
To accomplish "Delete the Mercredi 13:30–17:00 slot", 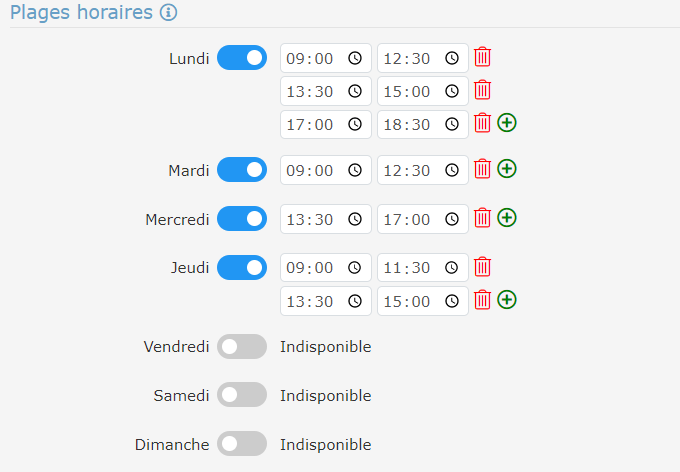I will [x=483, y=217].
